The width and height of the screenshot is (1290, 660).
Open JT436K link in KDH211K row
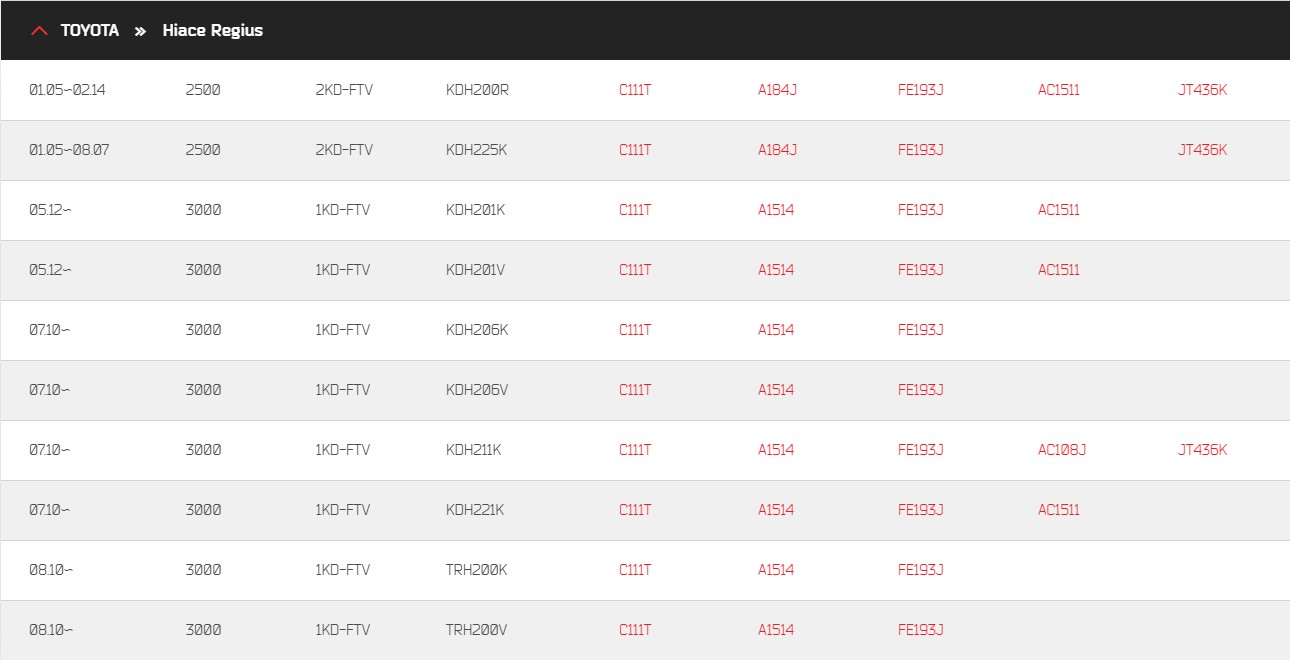[1202, 450]
